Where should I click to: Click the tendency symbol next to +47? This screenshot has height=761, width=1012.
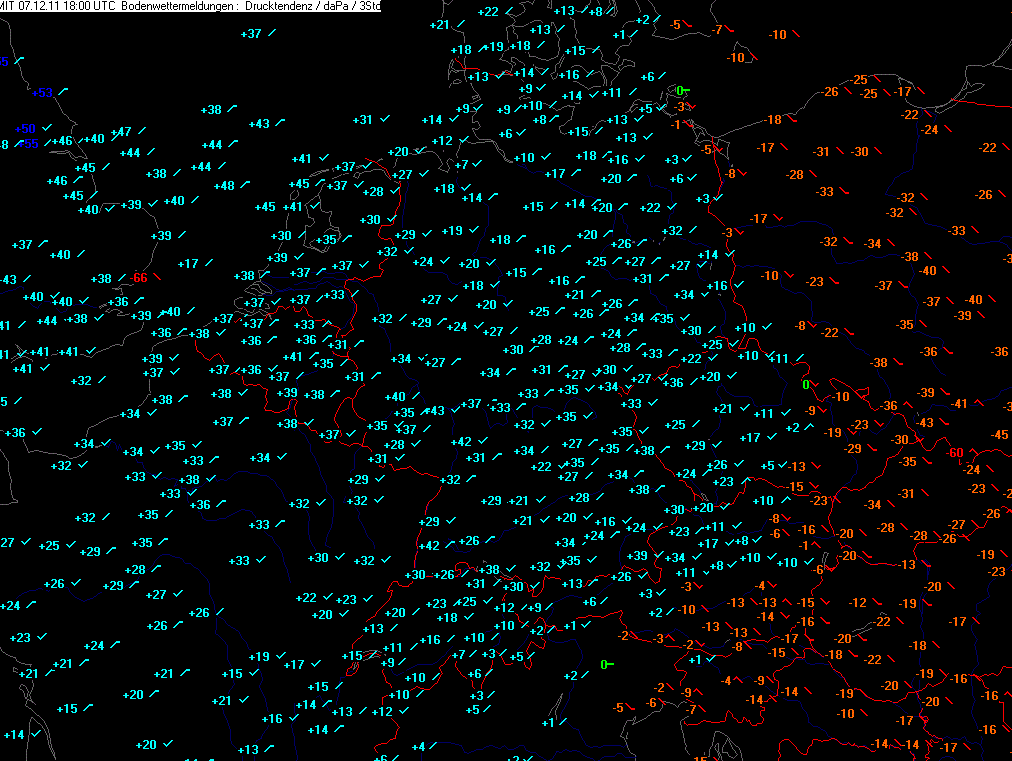pyautogui.click(x=144, y=131)
